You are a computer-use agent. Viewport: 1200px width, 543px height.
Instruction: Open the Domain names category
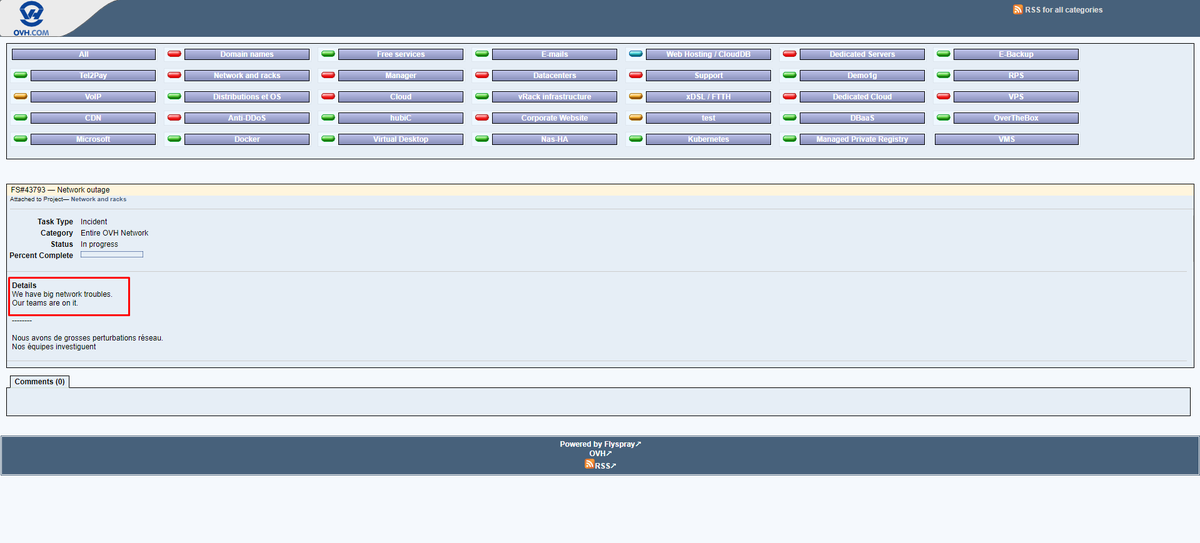[x=247, y=54]
